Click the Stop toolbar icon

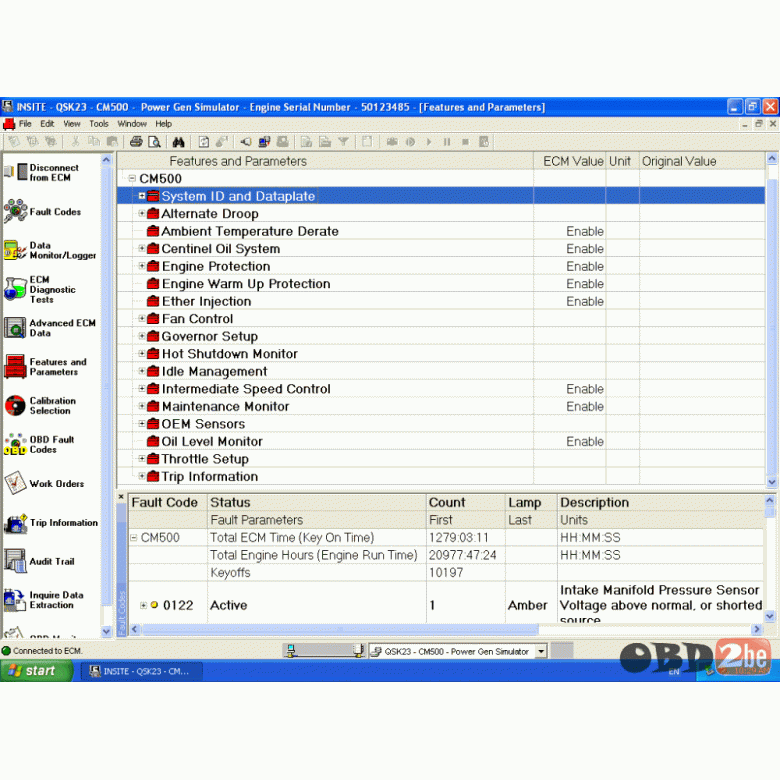465,142
